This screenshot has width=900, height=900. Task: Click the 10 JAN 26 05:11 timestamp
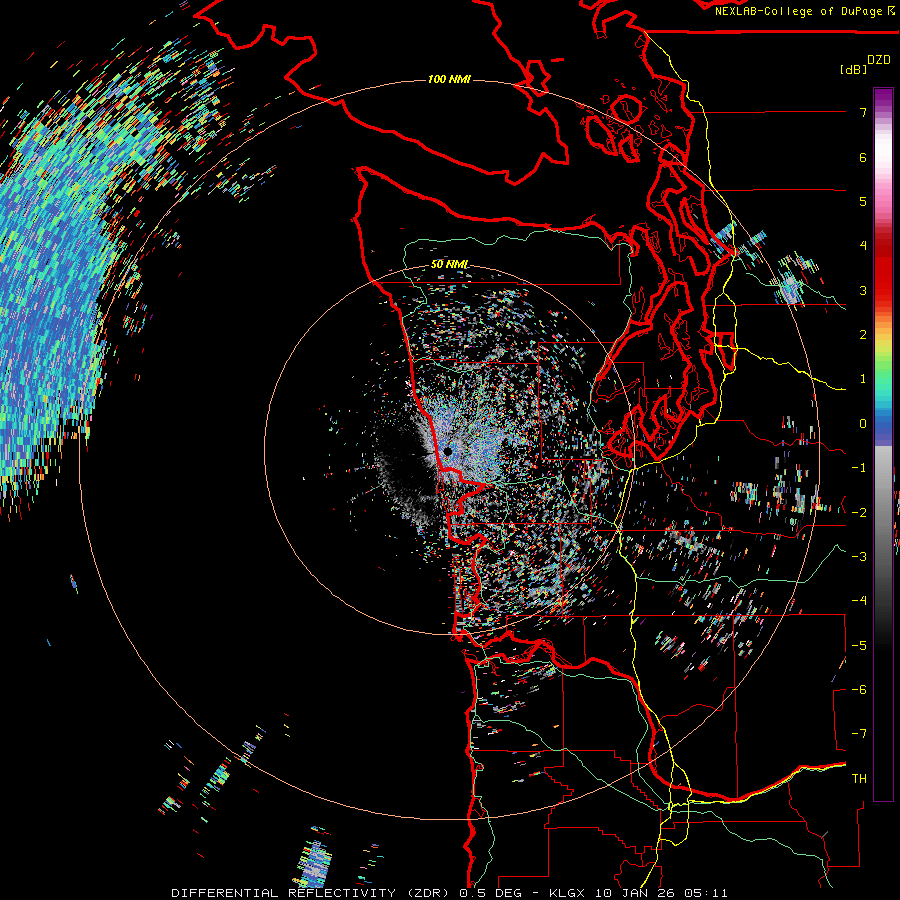pyautogui.click(x=661, y=893)
